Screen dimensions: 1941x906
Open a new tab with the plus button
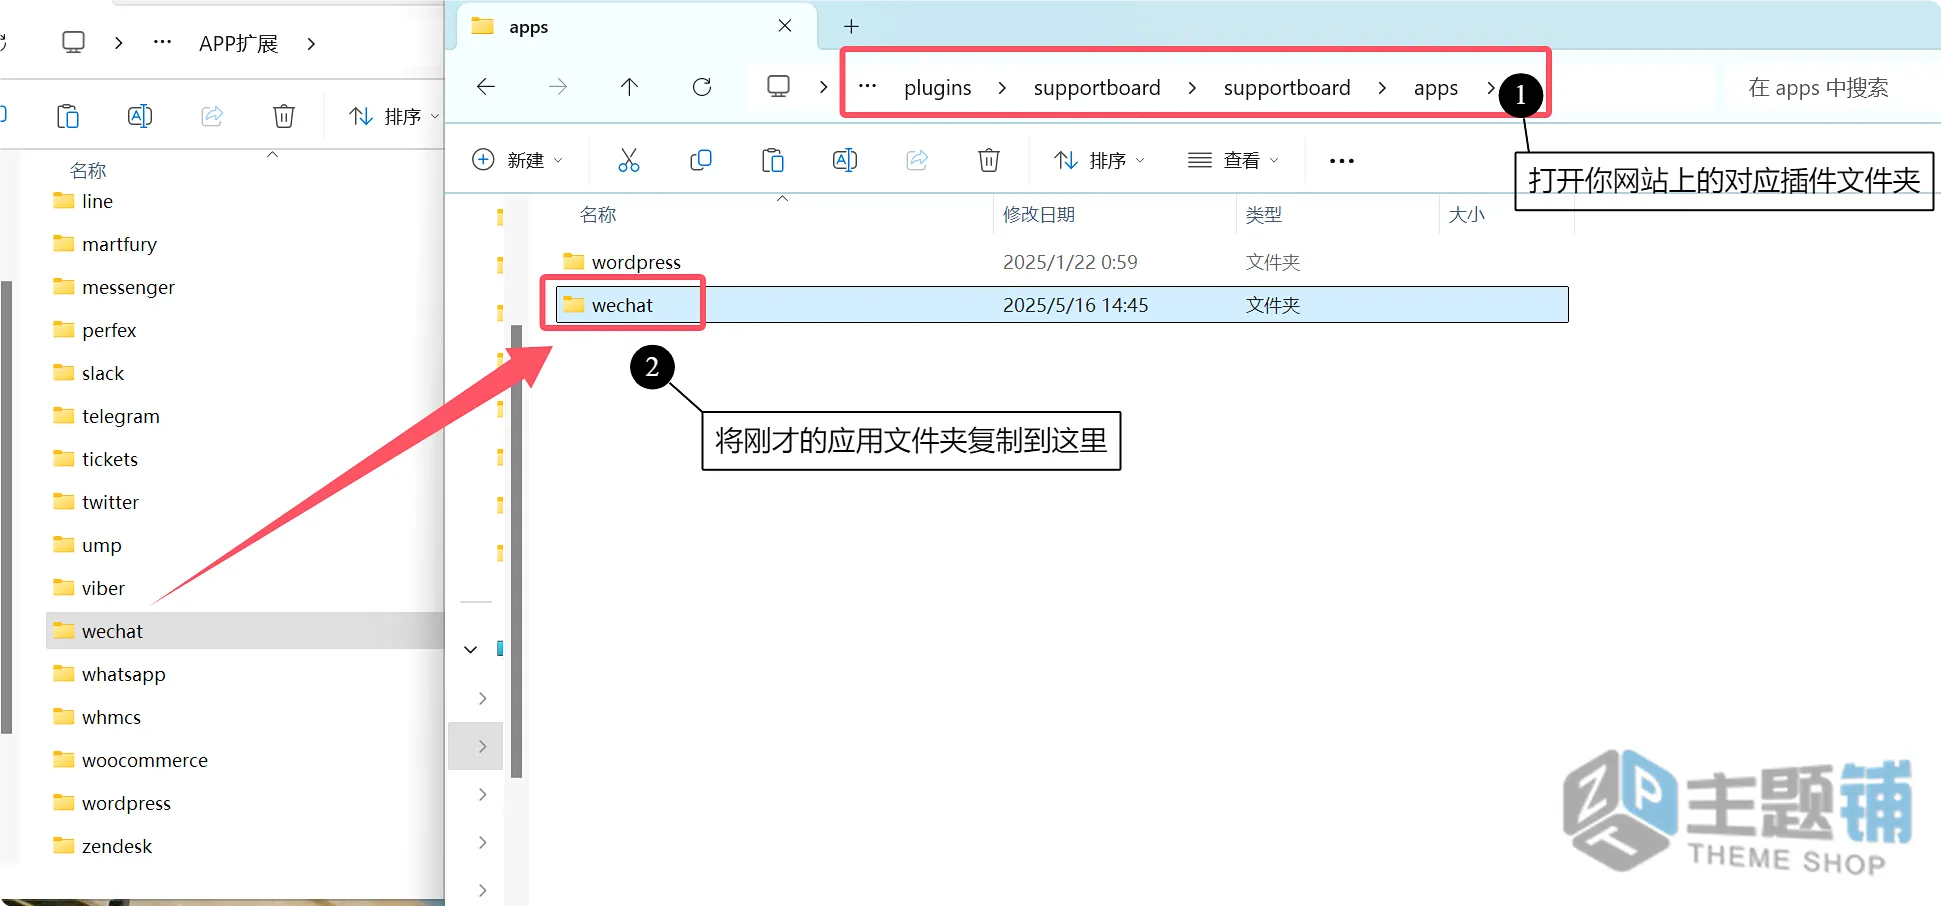(x=851, y=27)
